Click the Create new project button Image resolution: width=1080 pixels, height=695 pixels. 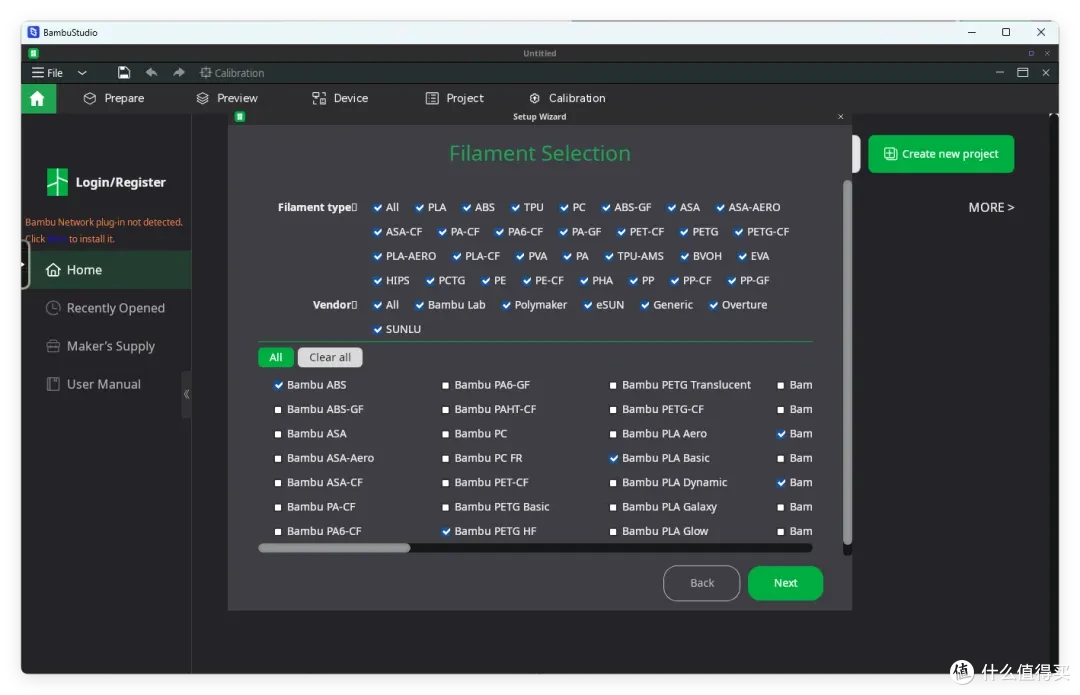[x=941, y=154]
